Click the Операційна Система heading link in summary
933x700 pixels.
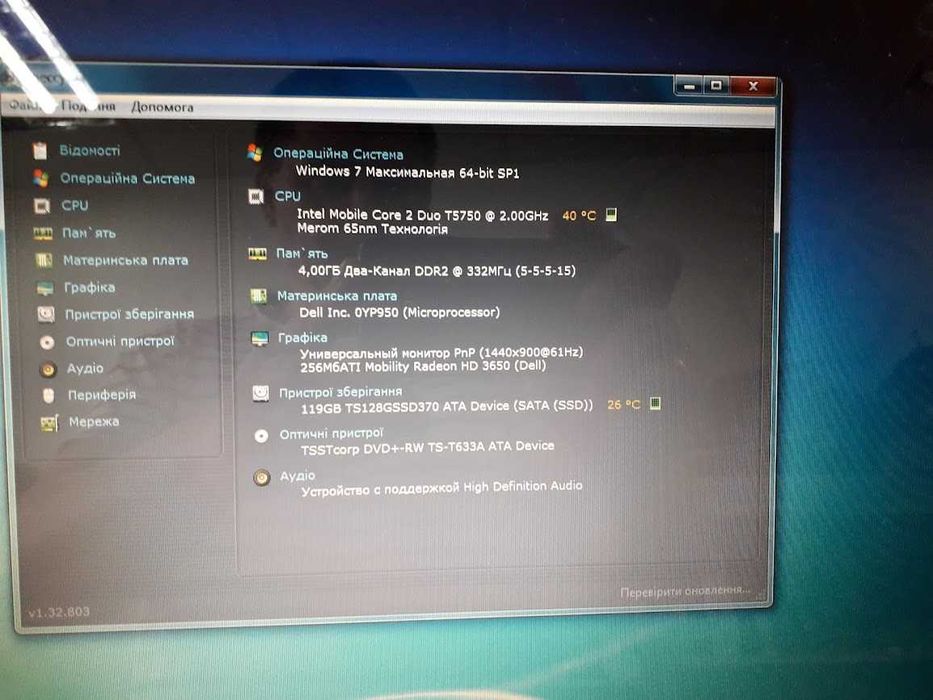click(338, 154)
